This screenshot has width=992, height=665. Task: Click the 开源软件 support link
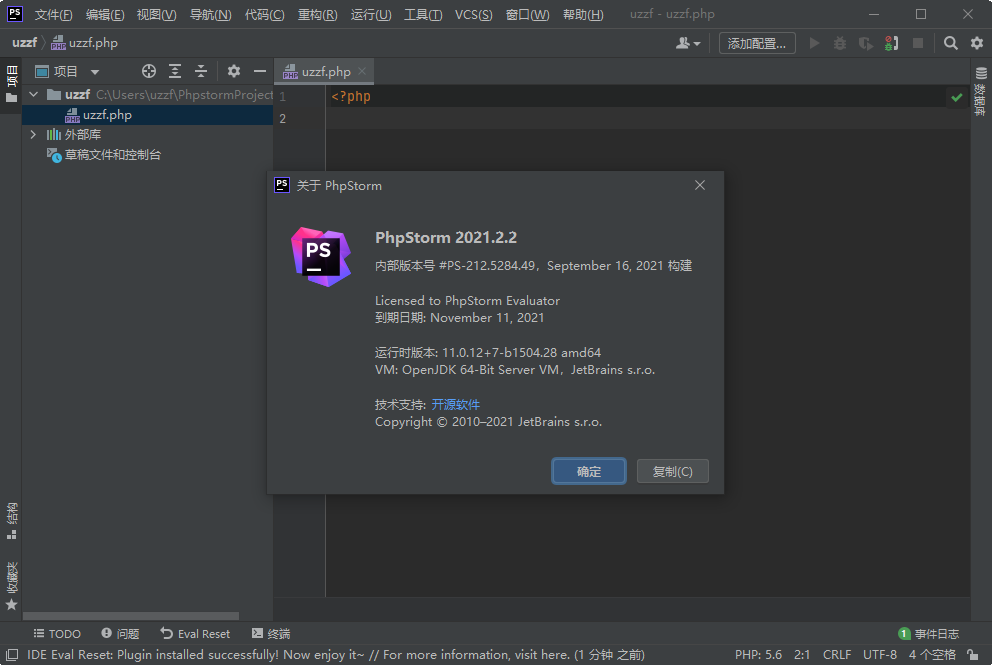click(456, 404)
